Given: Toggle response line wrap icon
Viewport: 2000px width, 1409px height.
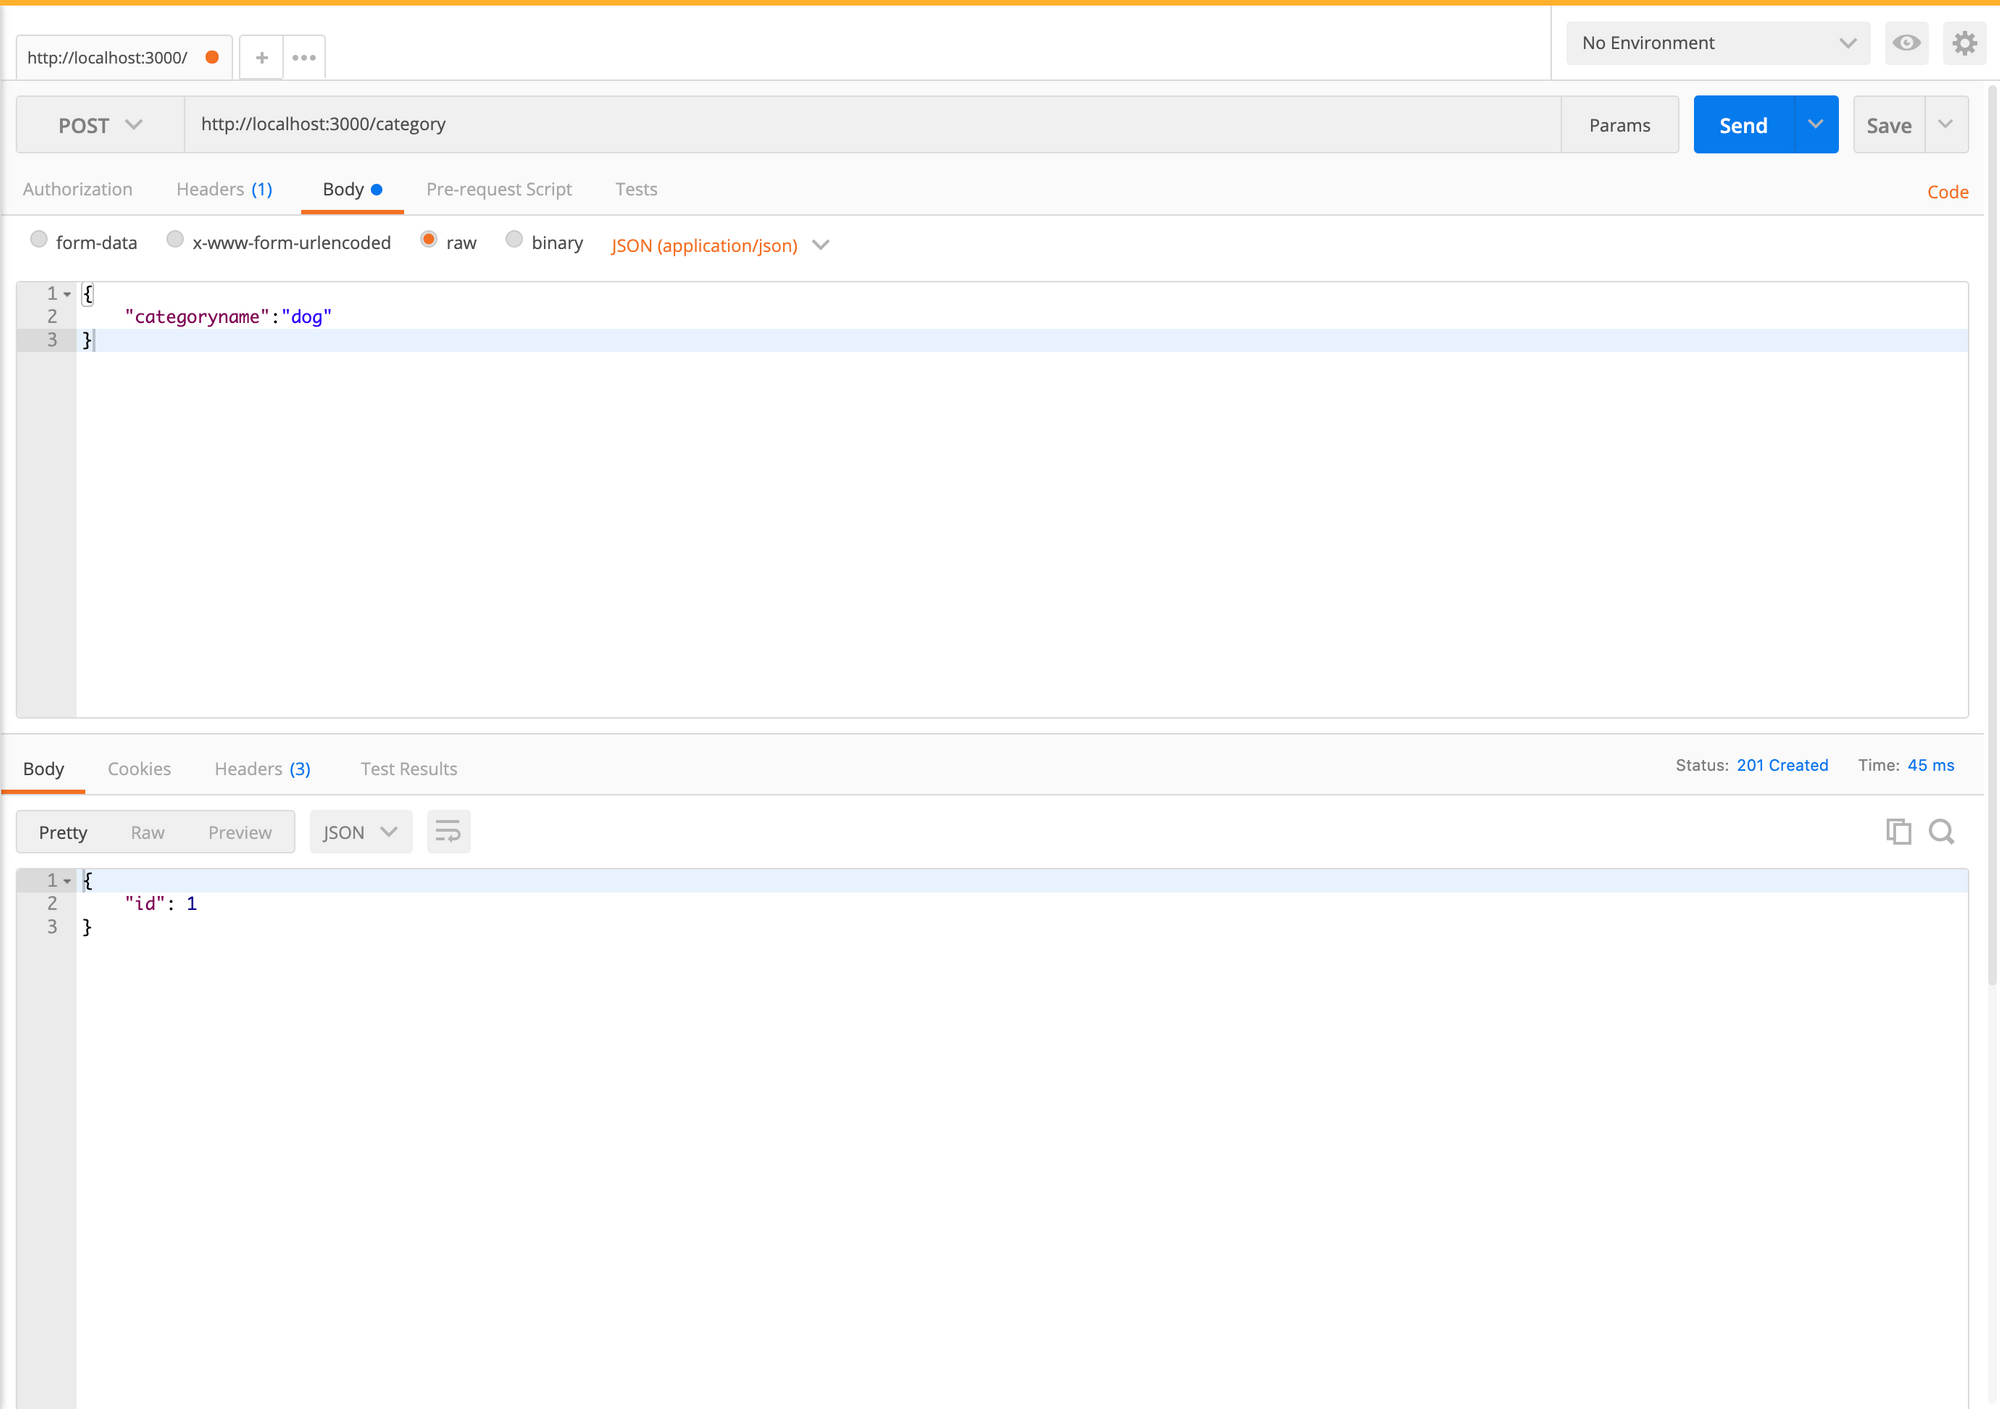Looking at the screenshot, I should pos(448,832).
